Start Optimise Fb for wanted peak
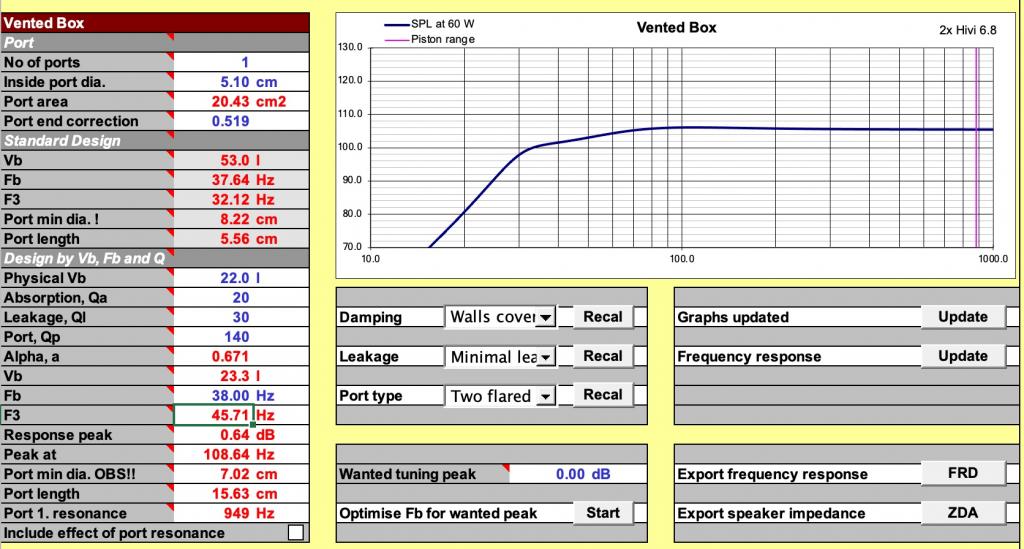Image resolution: width=1024 pixels, height=549 pixels. click(x=602, y=512)
